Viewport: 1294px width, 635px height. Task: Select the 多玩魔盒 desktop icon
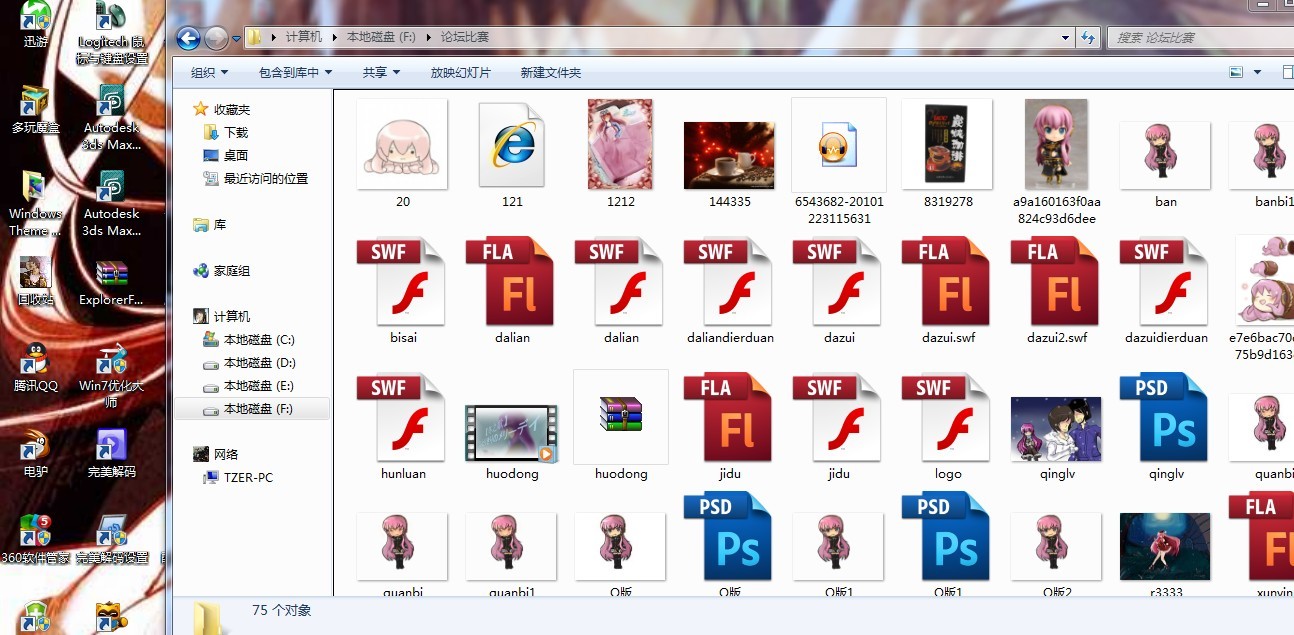point(36,110)
